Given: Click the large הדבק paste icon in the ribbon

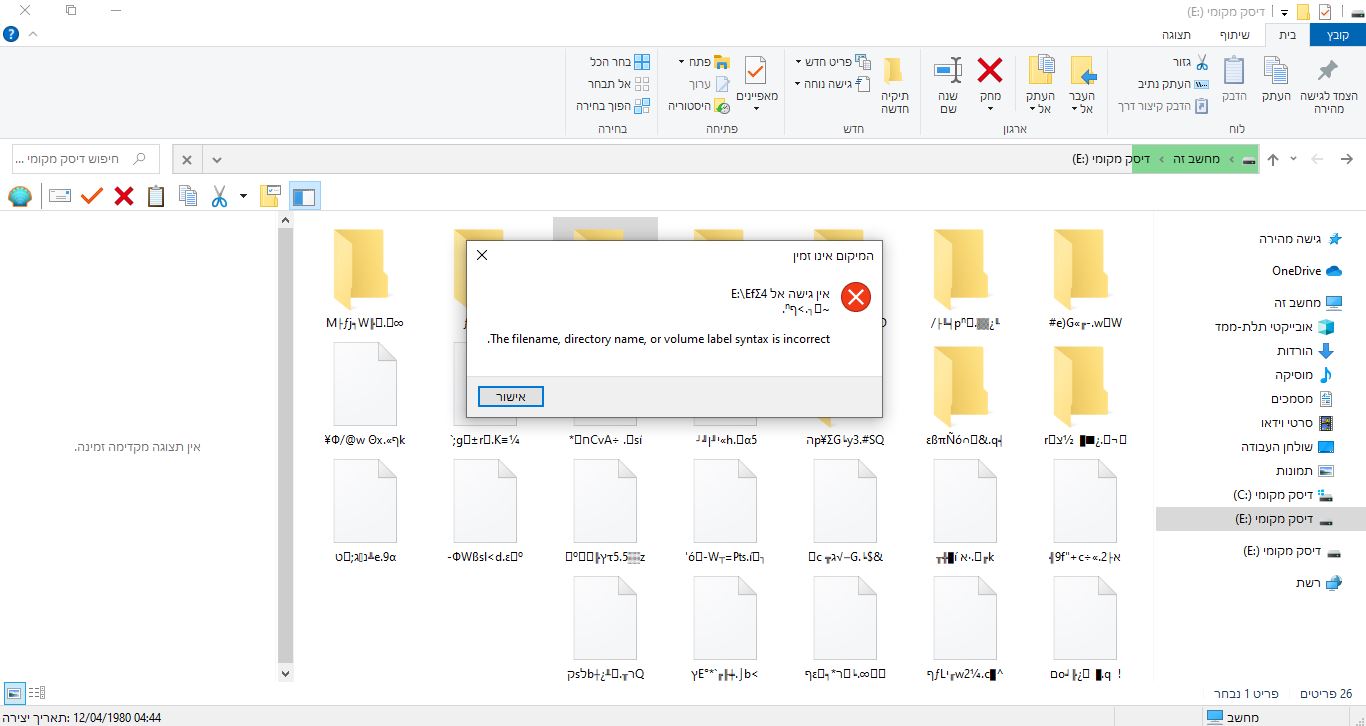Looking at the screenshot, I should click(1235, 70).
